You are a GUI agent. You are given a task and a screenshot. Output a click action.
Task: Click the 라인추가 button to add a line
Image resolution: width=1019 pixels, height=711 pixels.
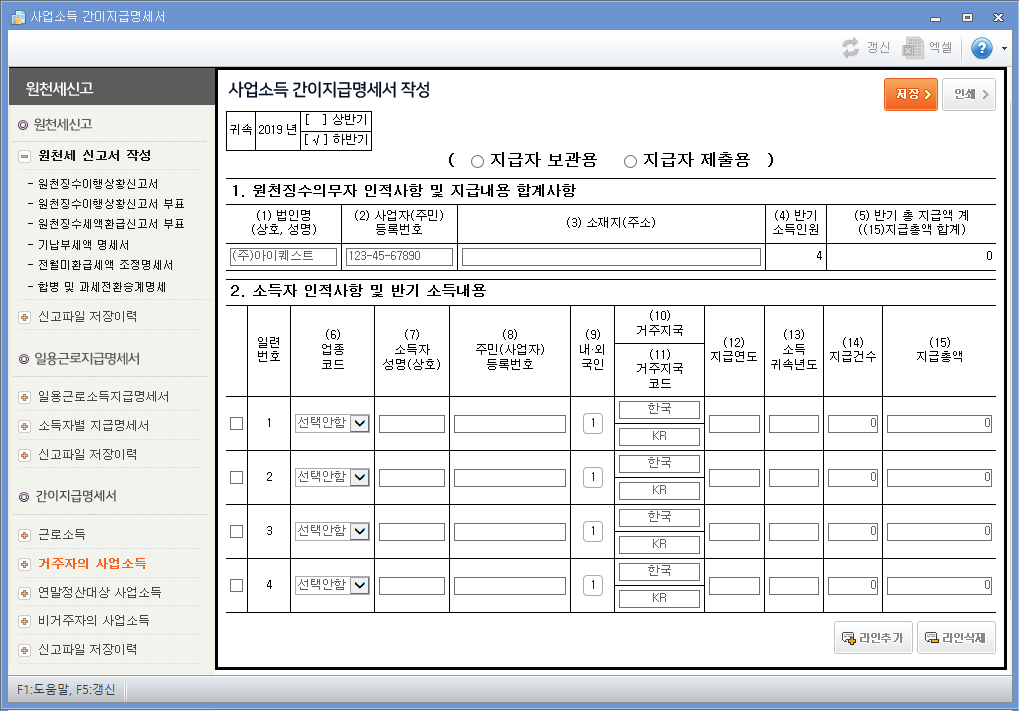pyautogui.click(x=872, y=636)
